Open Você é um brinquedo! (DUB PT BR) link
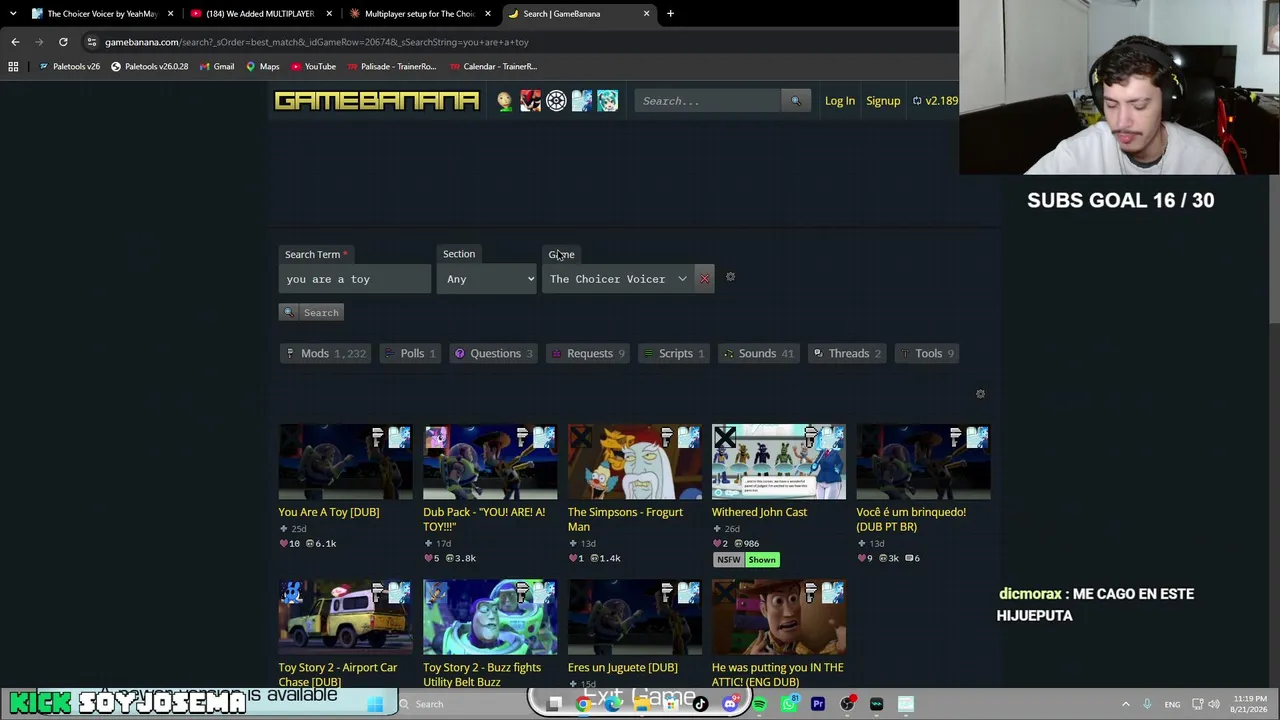Viewport: 1280px width, 720px height. (911, 519)
